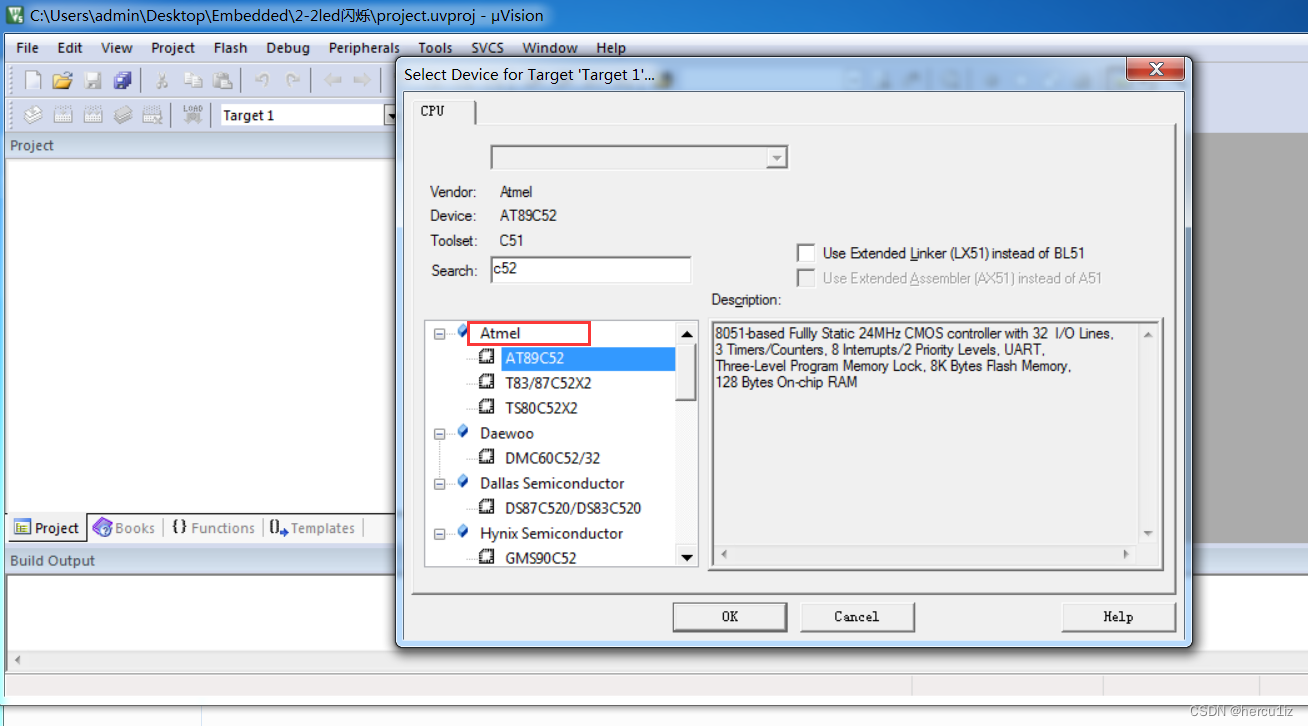The image size is (1308, 726).
Task: Confirm device with the OK button
Action: click(729, 617)
